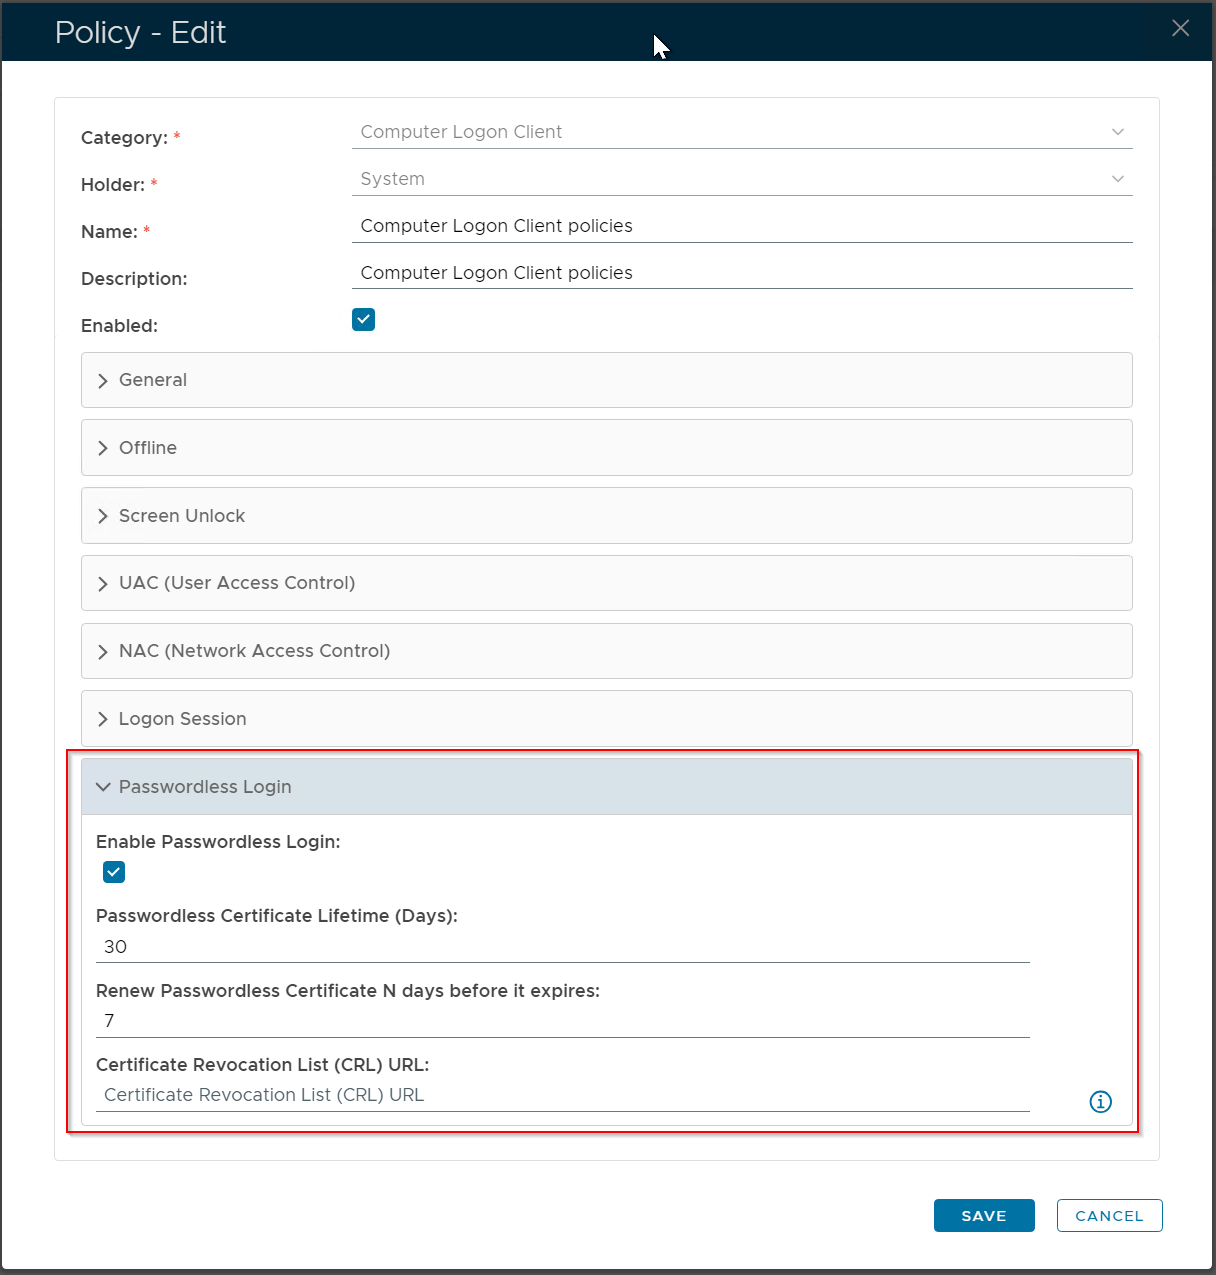Expand the Screen Unlock section
The image size is (1216, 1275).
point(606,516)
